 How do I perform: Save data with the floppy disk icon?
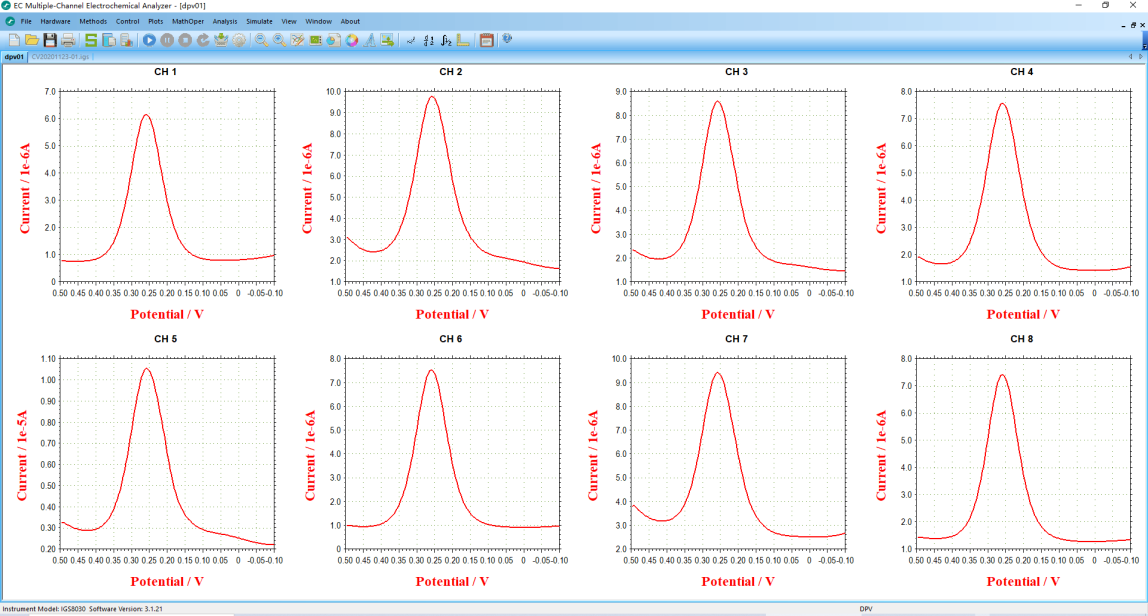tap(50, 40)
